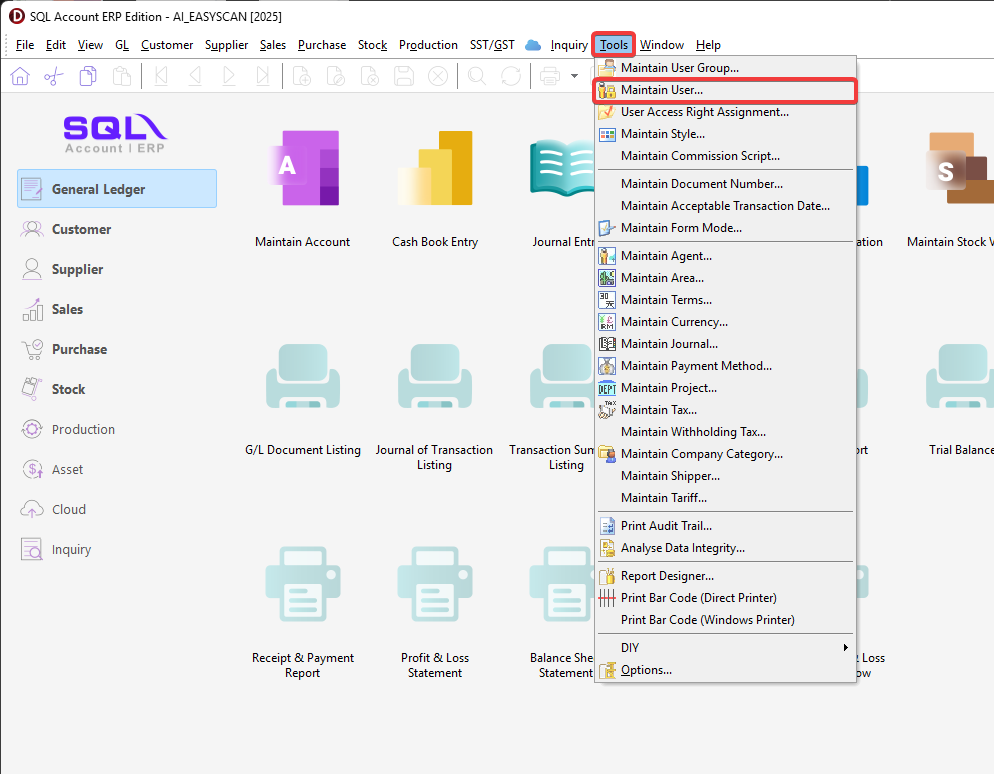The width and height of the screenshot is (994, 774).
Task: Go to the Inquiry section in sidebar
Action: [71, 549]
